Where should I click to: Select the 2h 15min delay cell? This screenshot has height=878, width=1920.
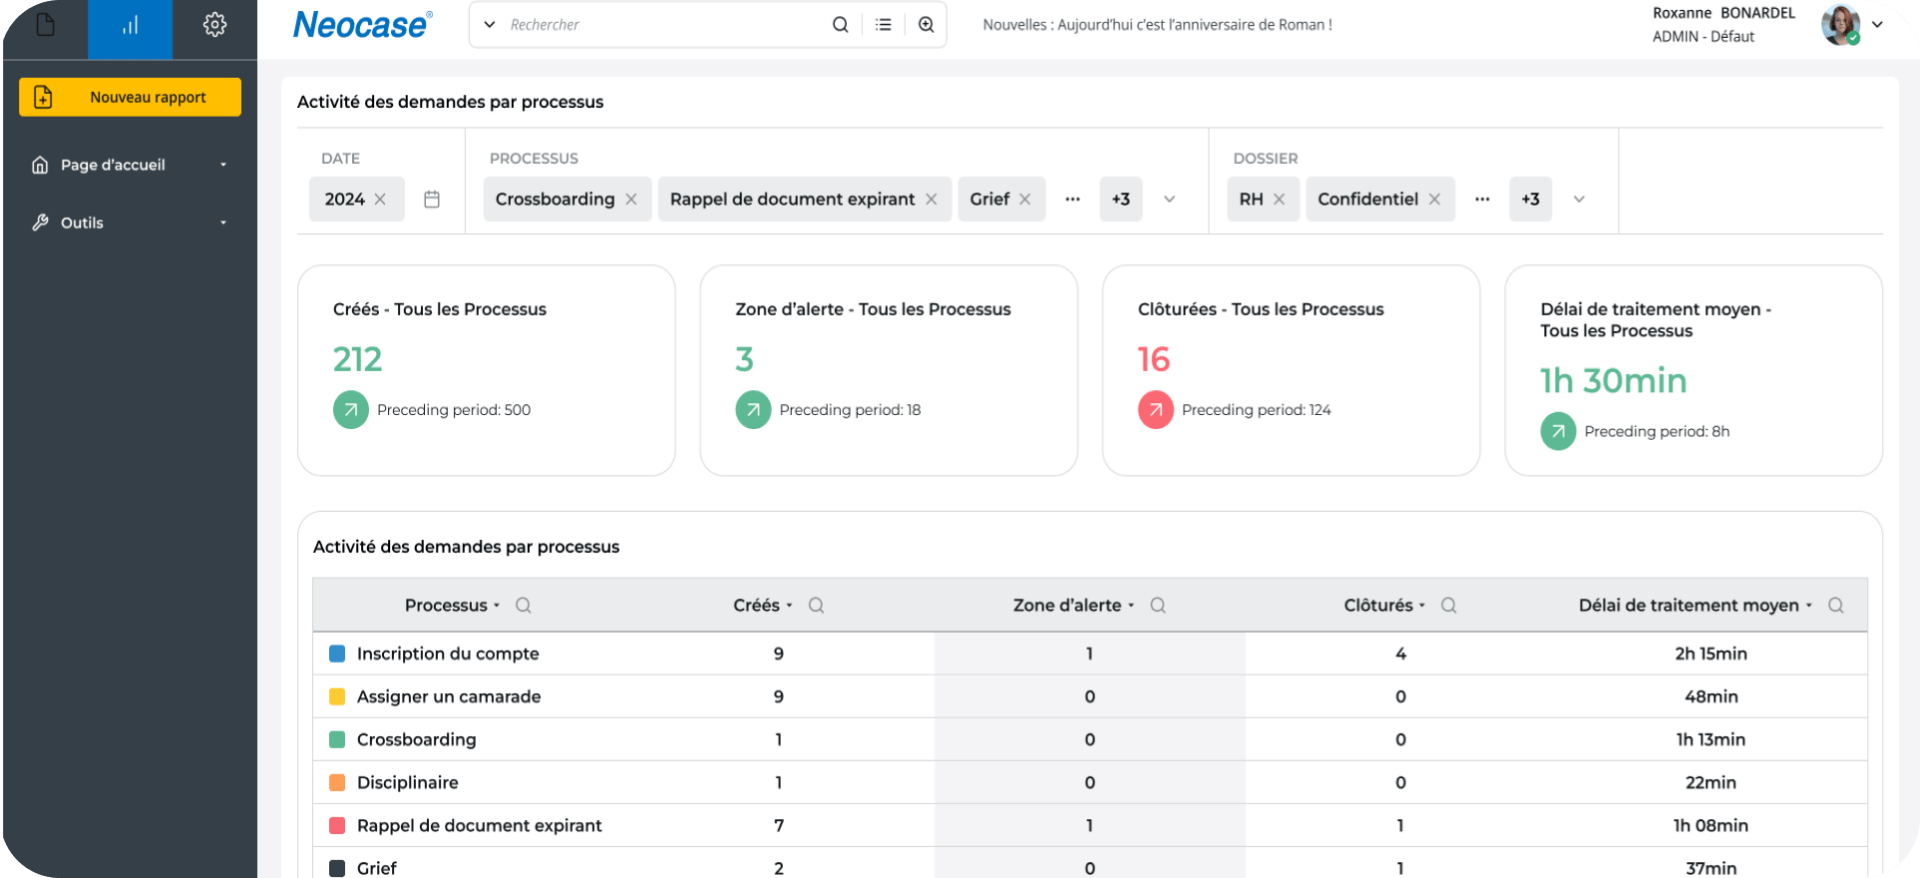click(x=1711, y=654)
